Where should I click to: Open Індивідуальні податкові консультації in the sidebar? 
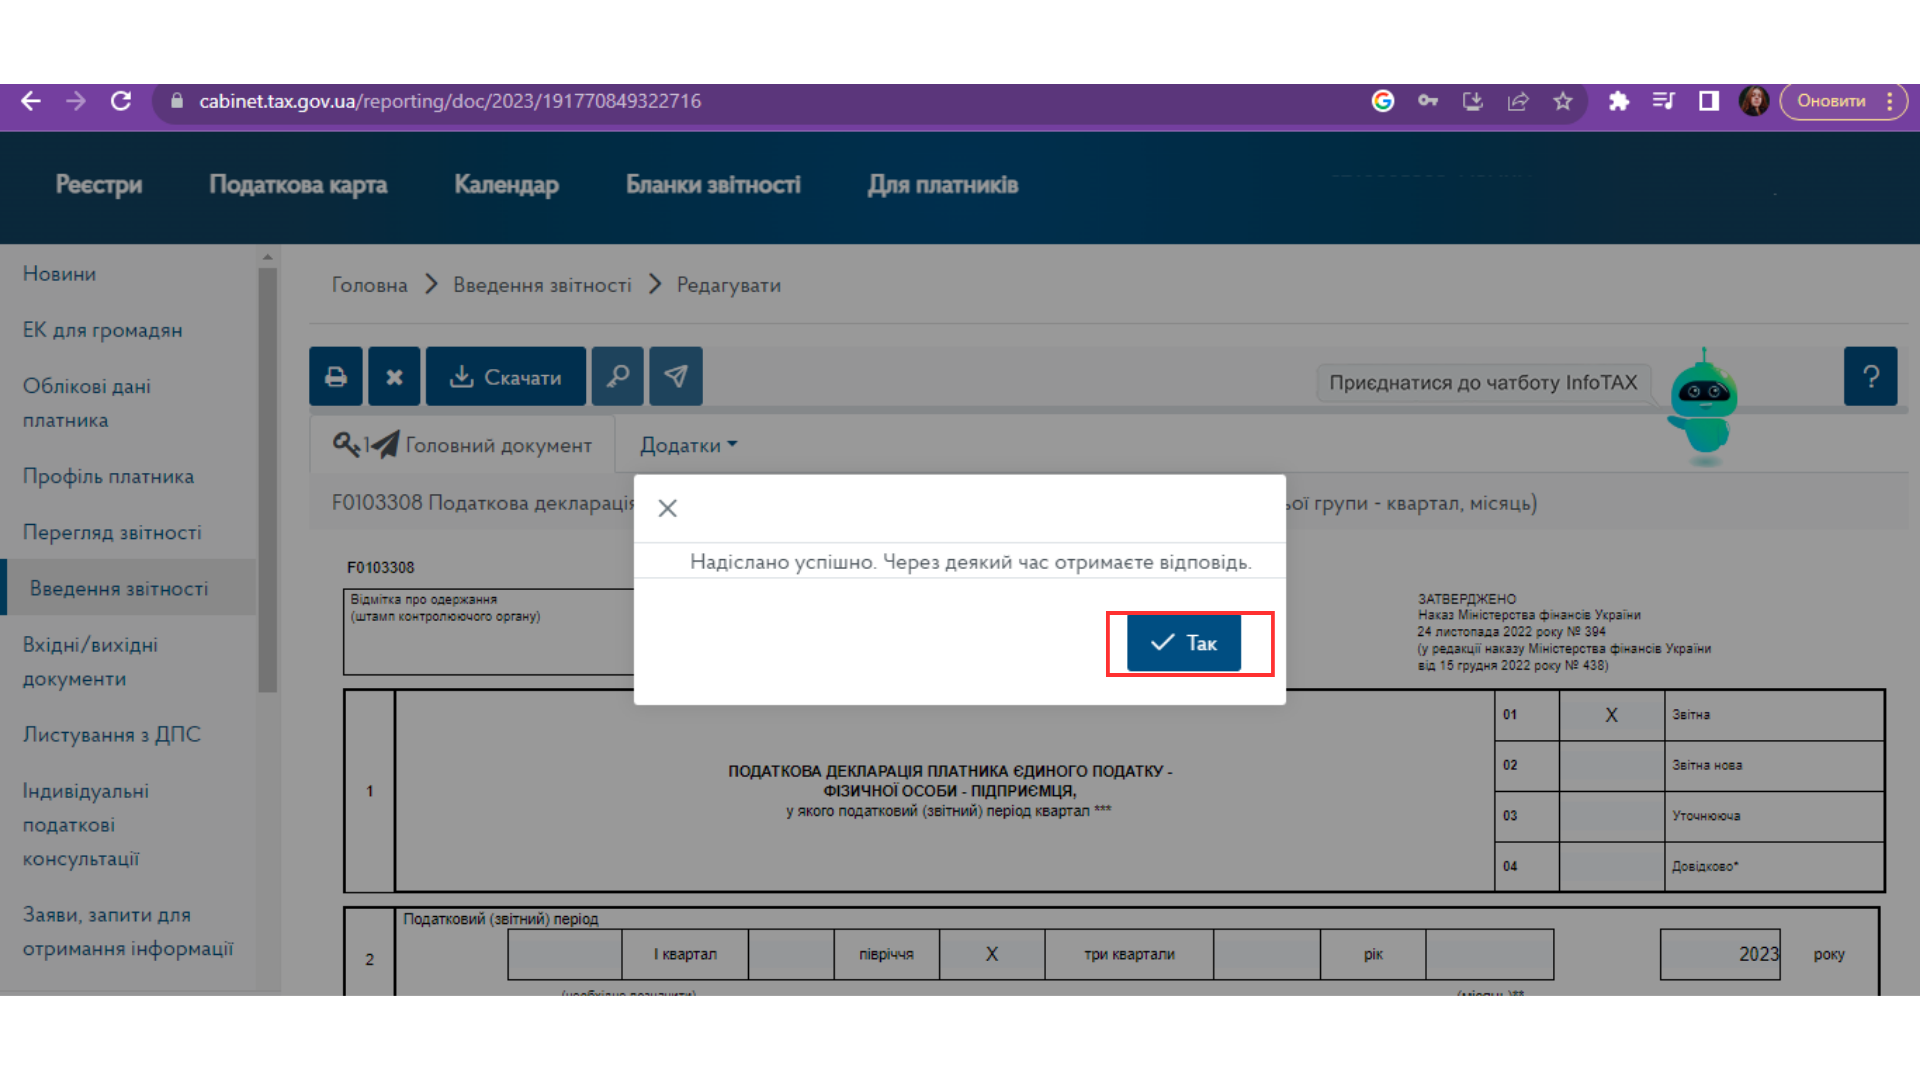85,825
